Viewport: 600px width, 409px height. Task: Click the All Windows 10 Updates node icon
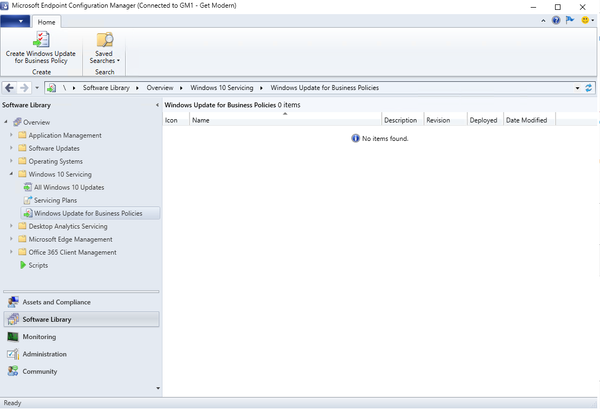(x=28, y=187)
